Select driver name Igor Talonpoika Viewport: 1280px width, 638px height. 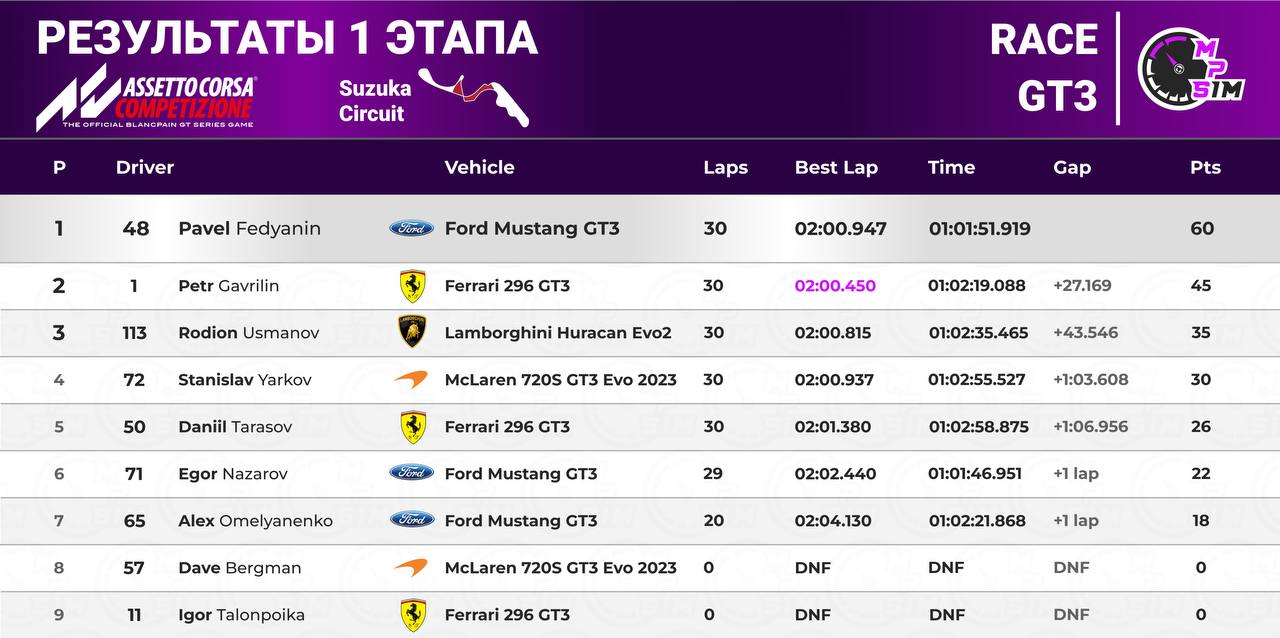[241, 615]
